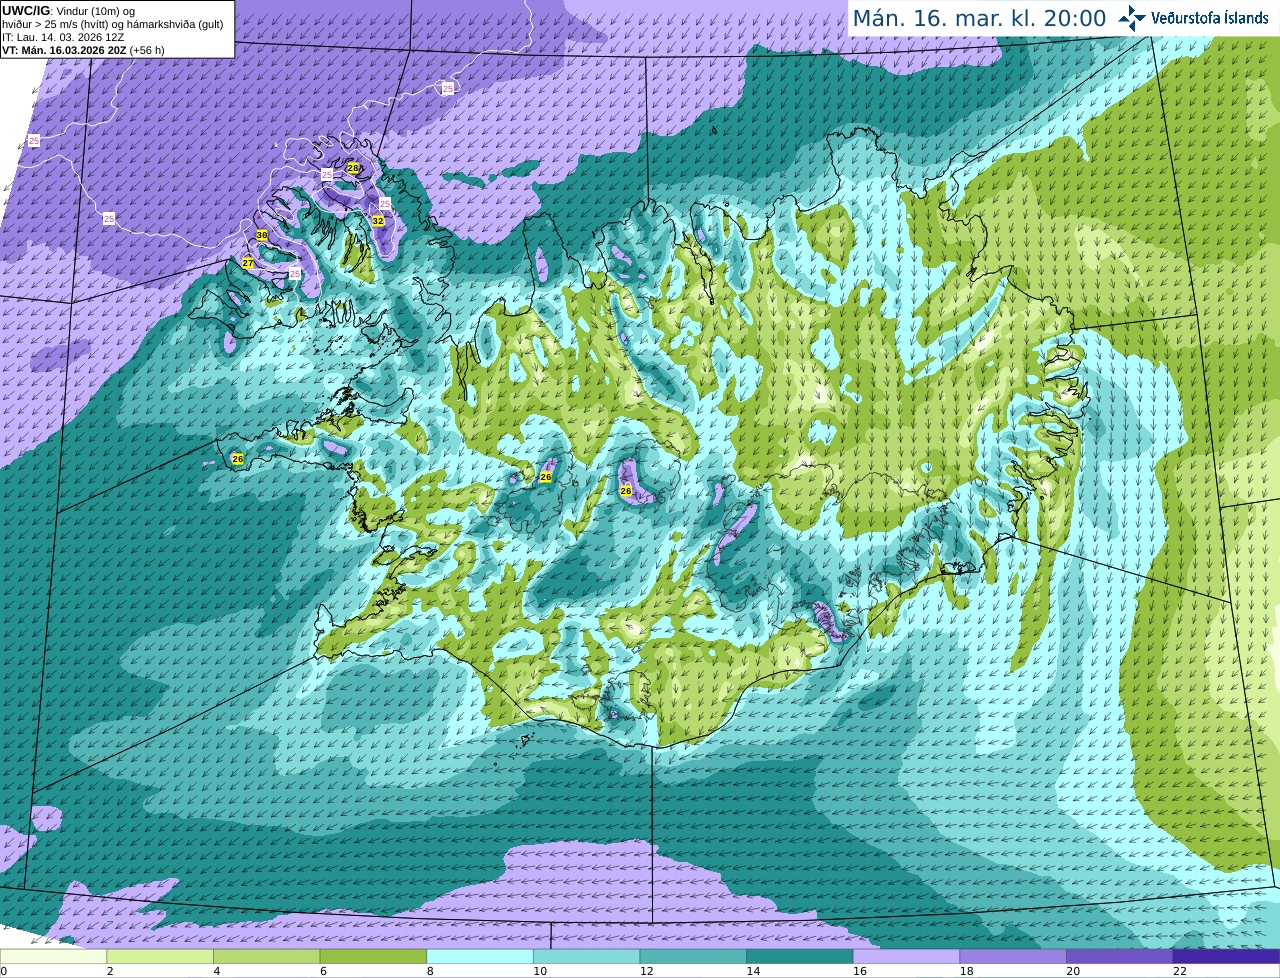Image resolution: width=1280 pixels, height=978 pixels.
Task: Click the 'VT: Mán. 16.03.2026 20Z (+56 h)' line
Action: point(83,50)
